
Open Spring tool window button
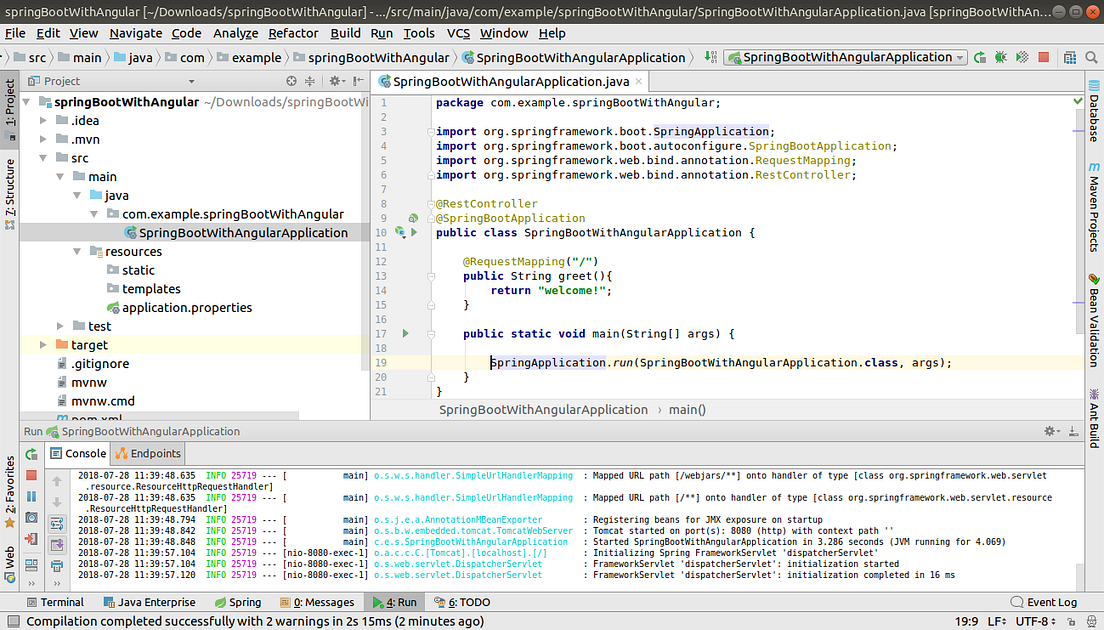tap(238, 603)
